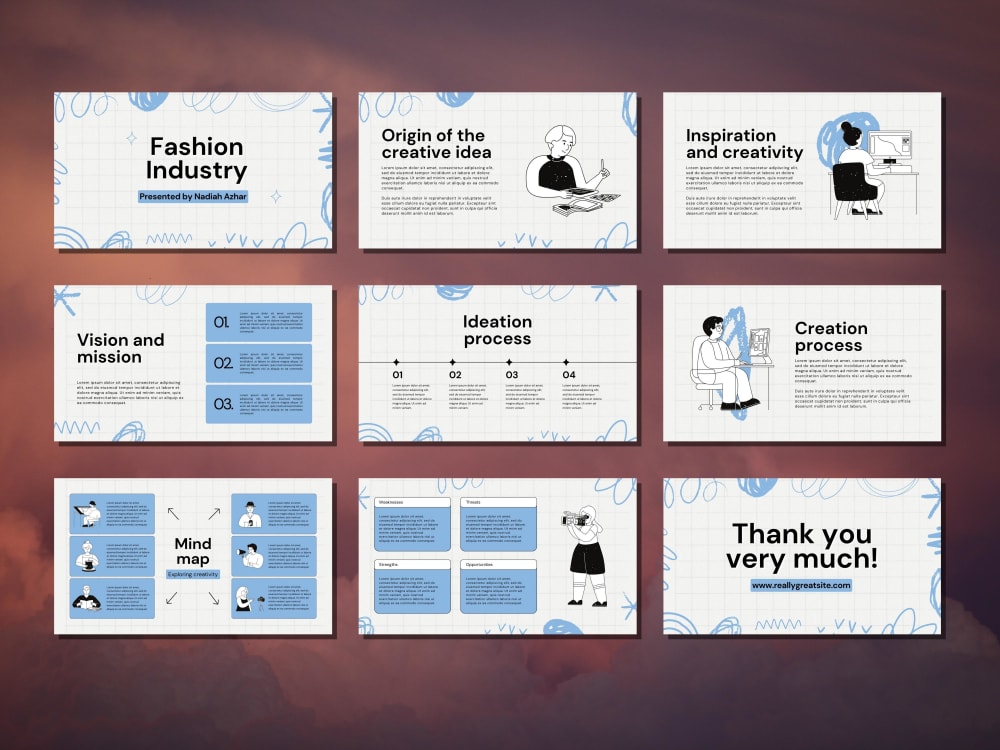Select the Weaknesses box
This screenshot has width=1000, height=750.
(412, 524)
